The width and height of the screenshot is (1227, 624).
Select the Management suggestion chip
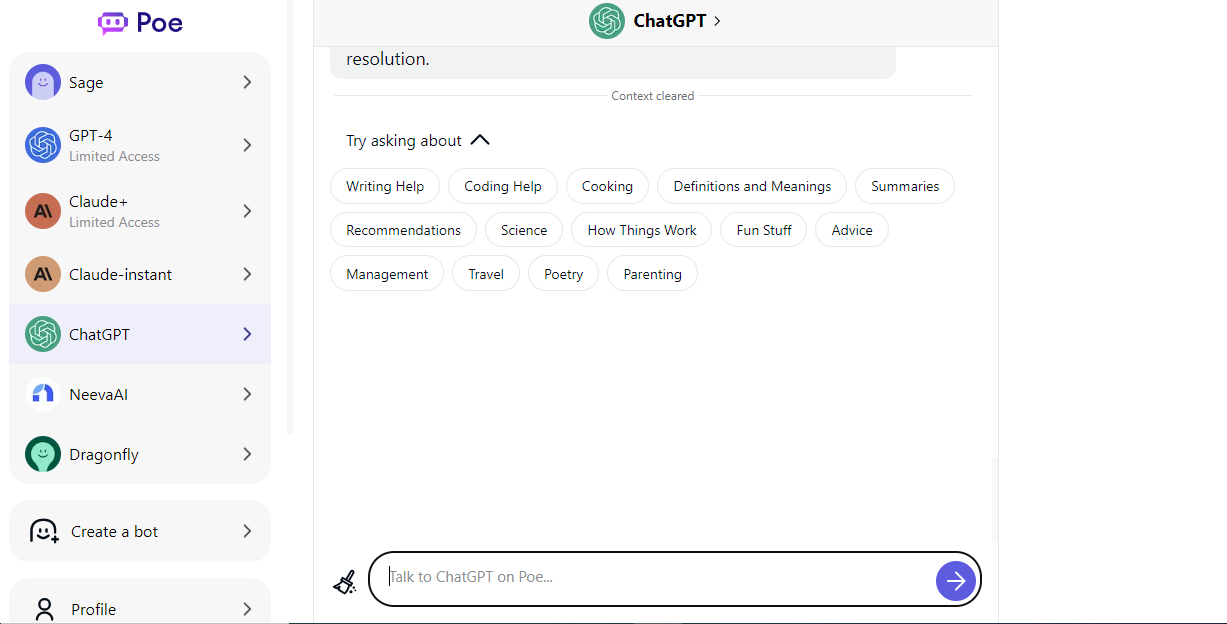387,274
